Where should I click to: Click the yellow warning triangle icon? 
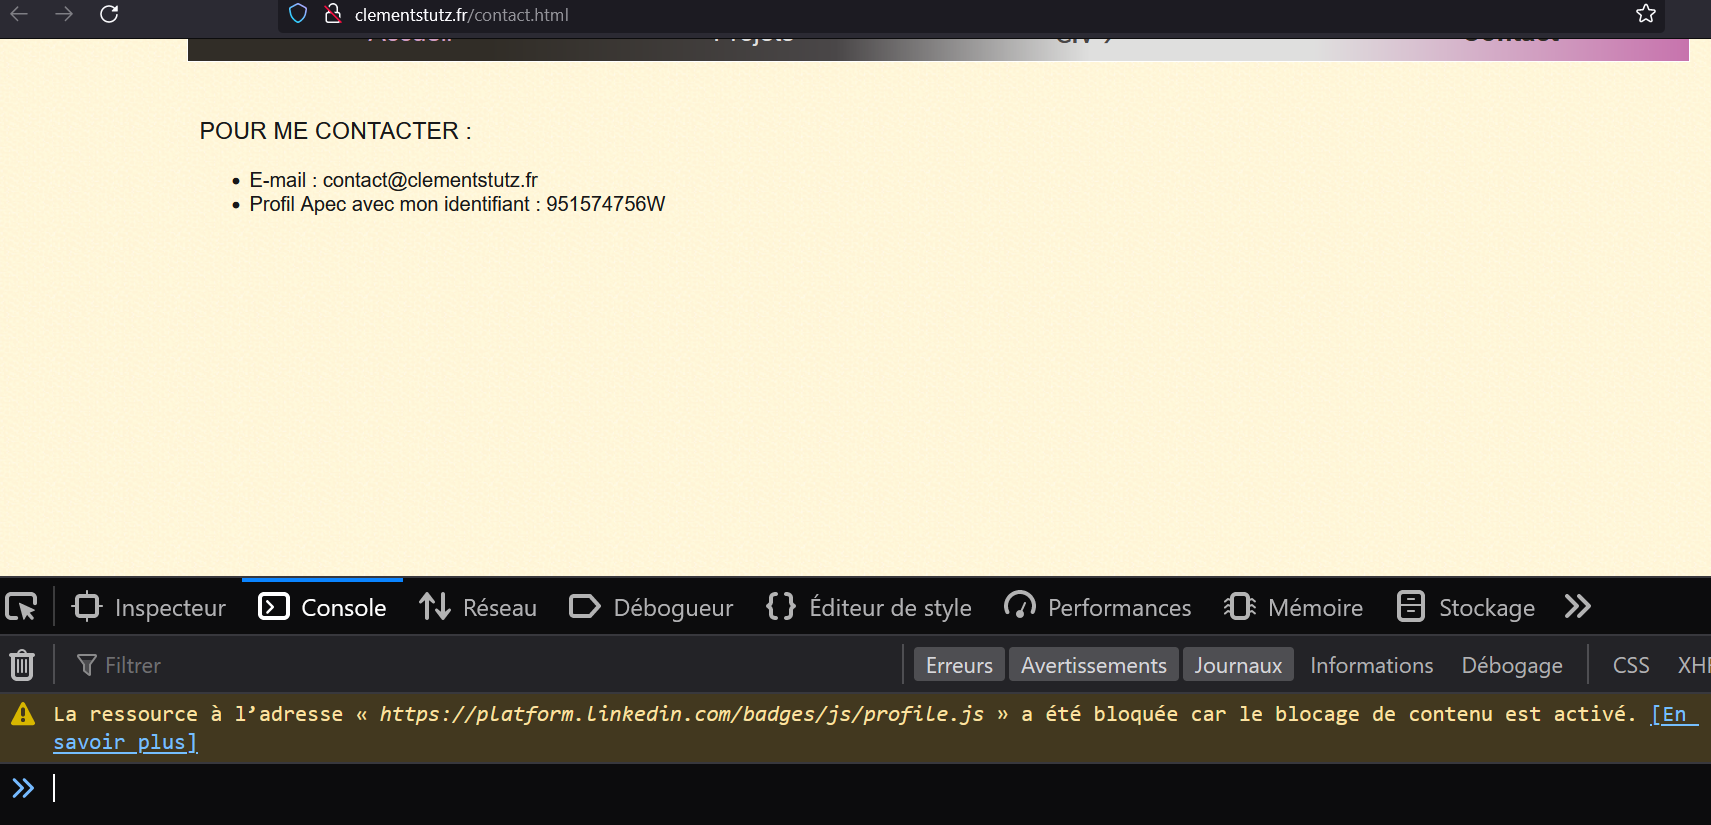click(22, 714)
